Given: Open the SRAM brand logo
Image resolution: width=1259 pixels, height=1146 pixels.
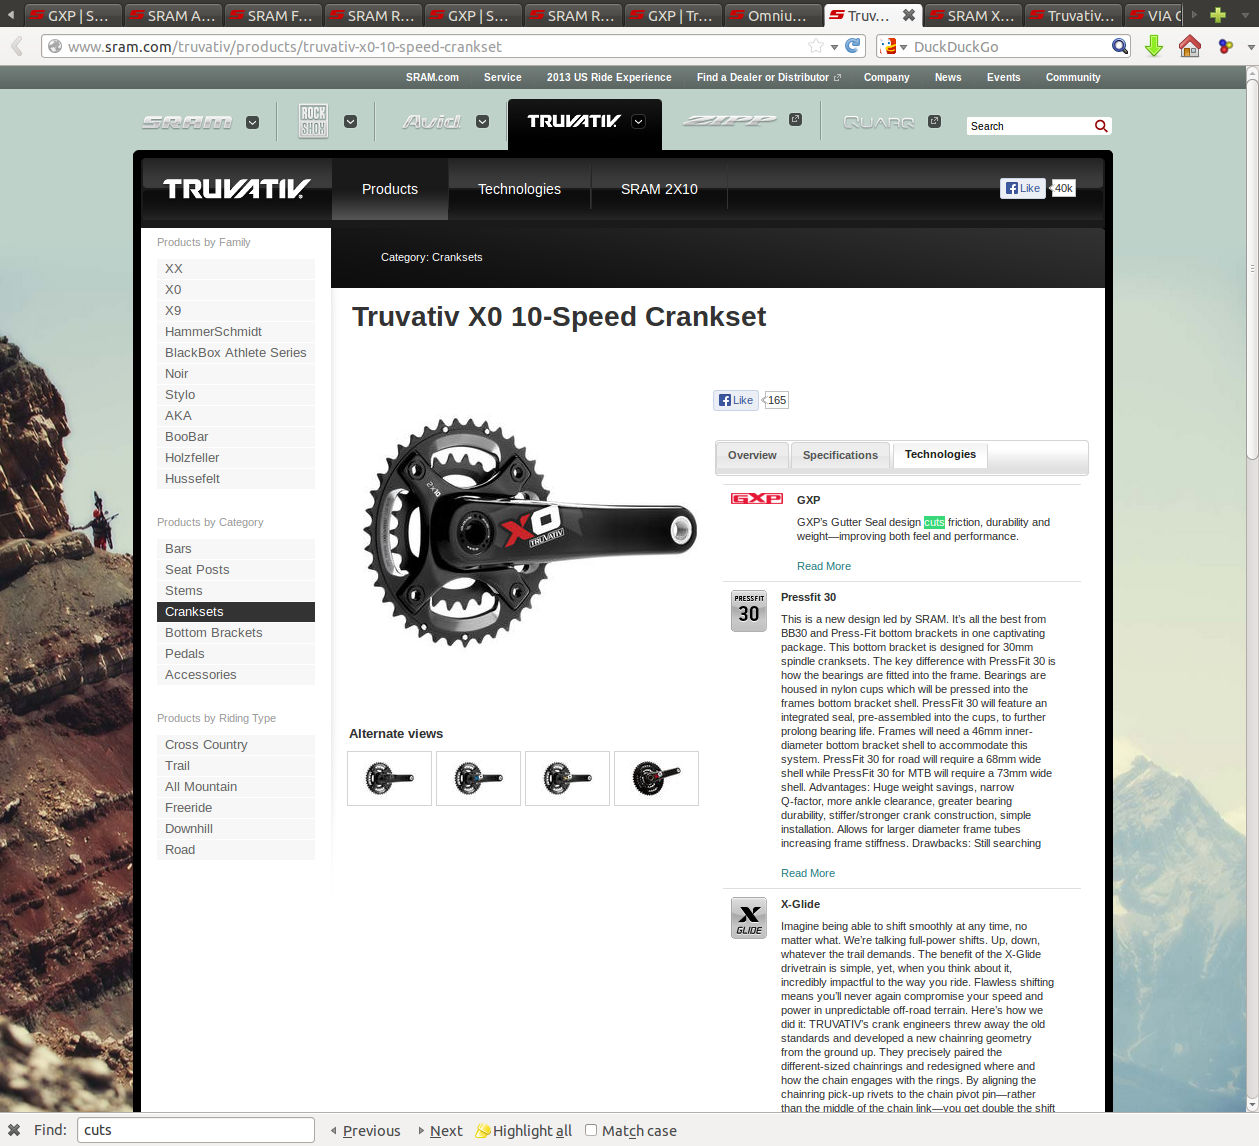Looking at the screenshot, I should [x=187, y=122].
